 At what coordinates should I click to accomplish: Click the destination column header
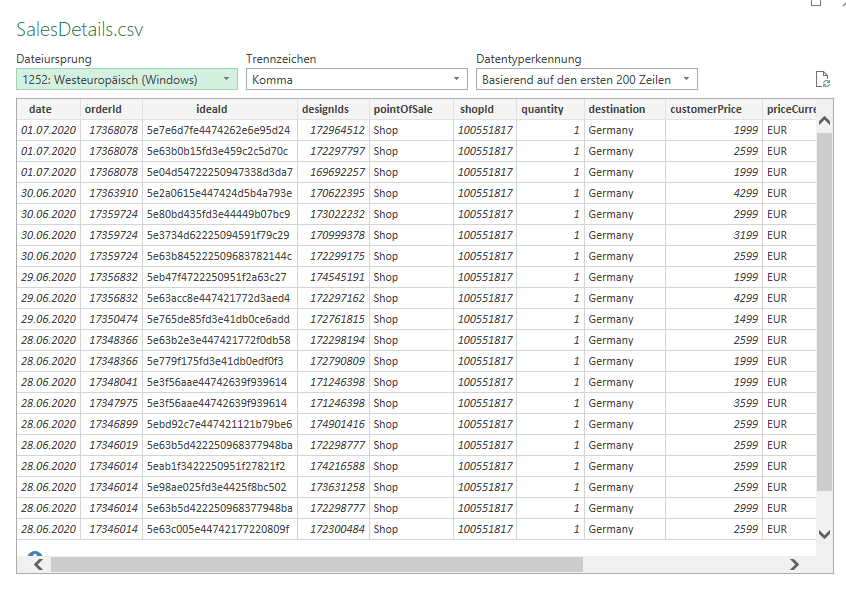(617, 109)
